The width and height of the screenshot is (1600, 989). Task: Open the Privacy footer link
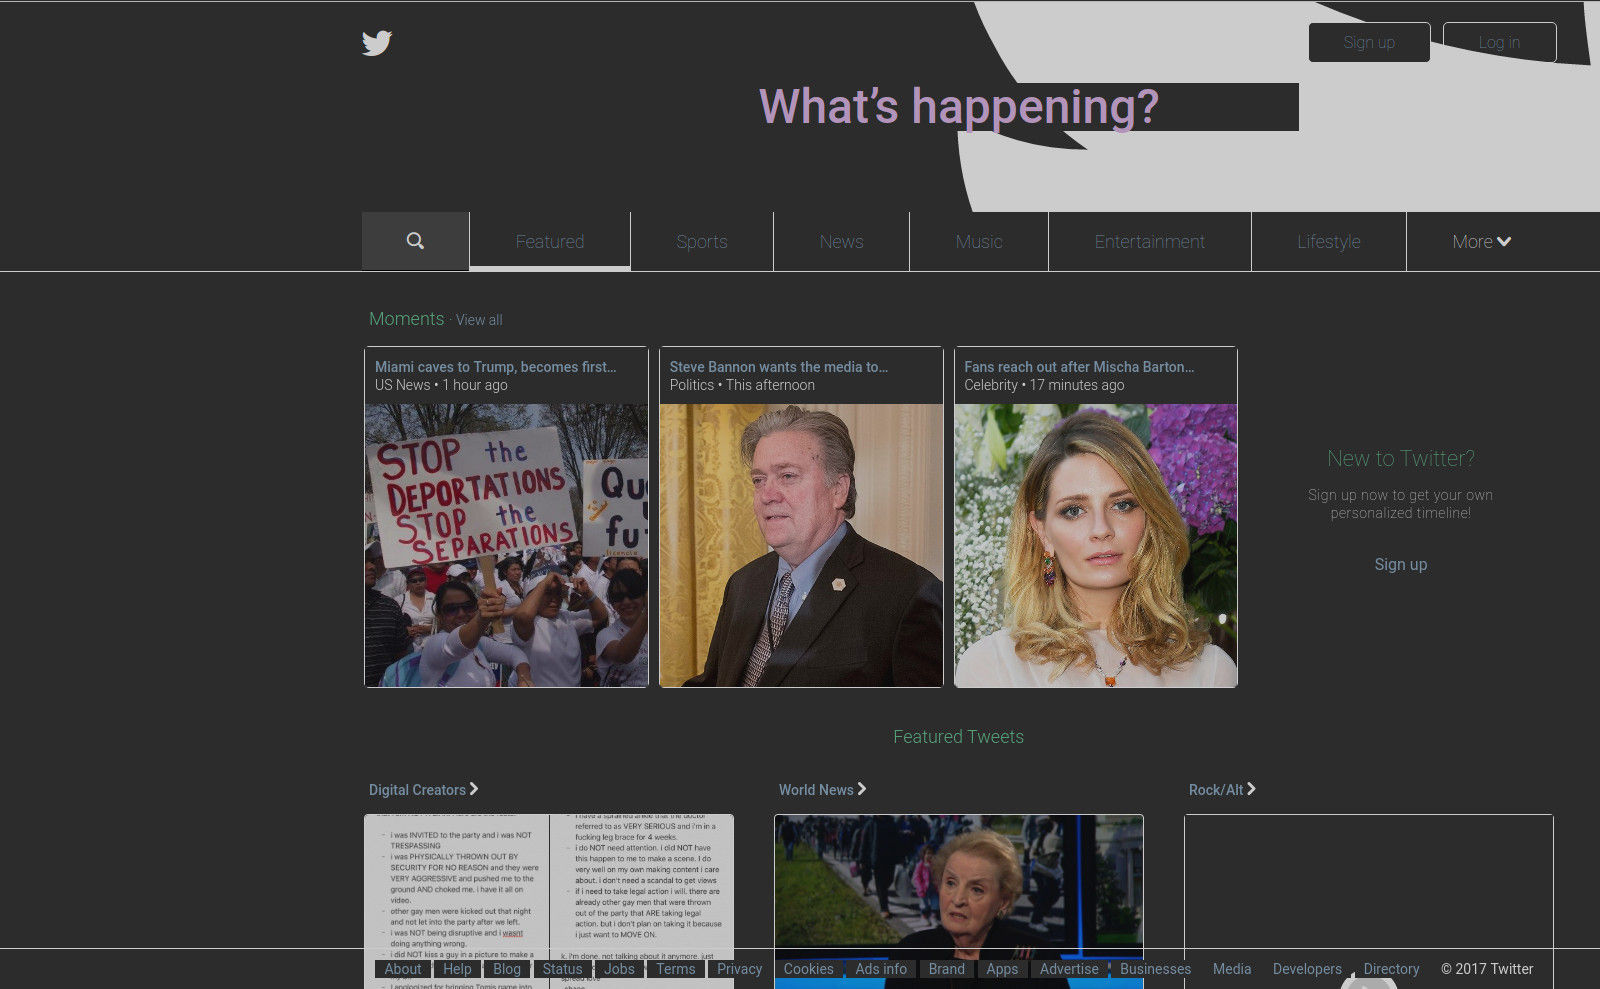point(739,969)
